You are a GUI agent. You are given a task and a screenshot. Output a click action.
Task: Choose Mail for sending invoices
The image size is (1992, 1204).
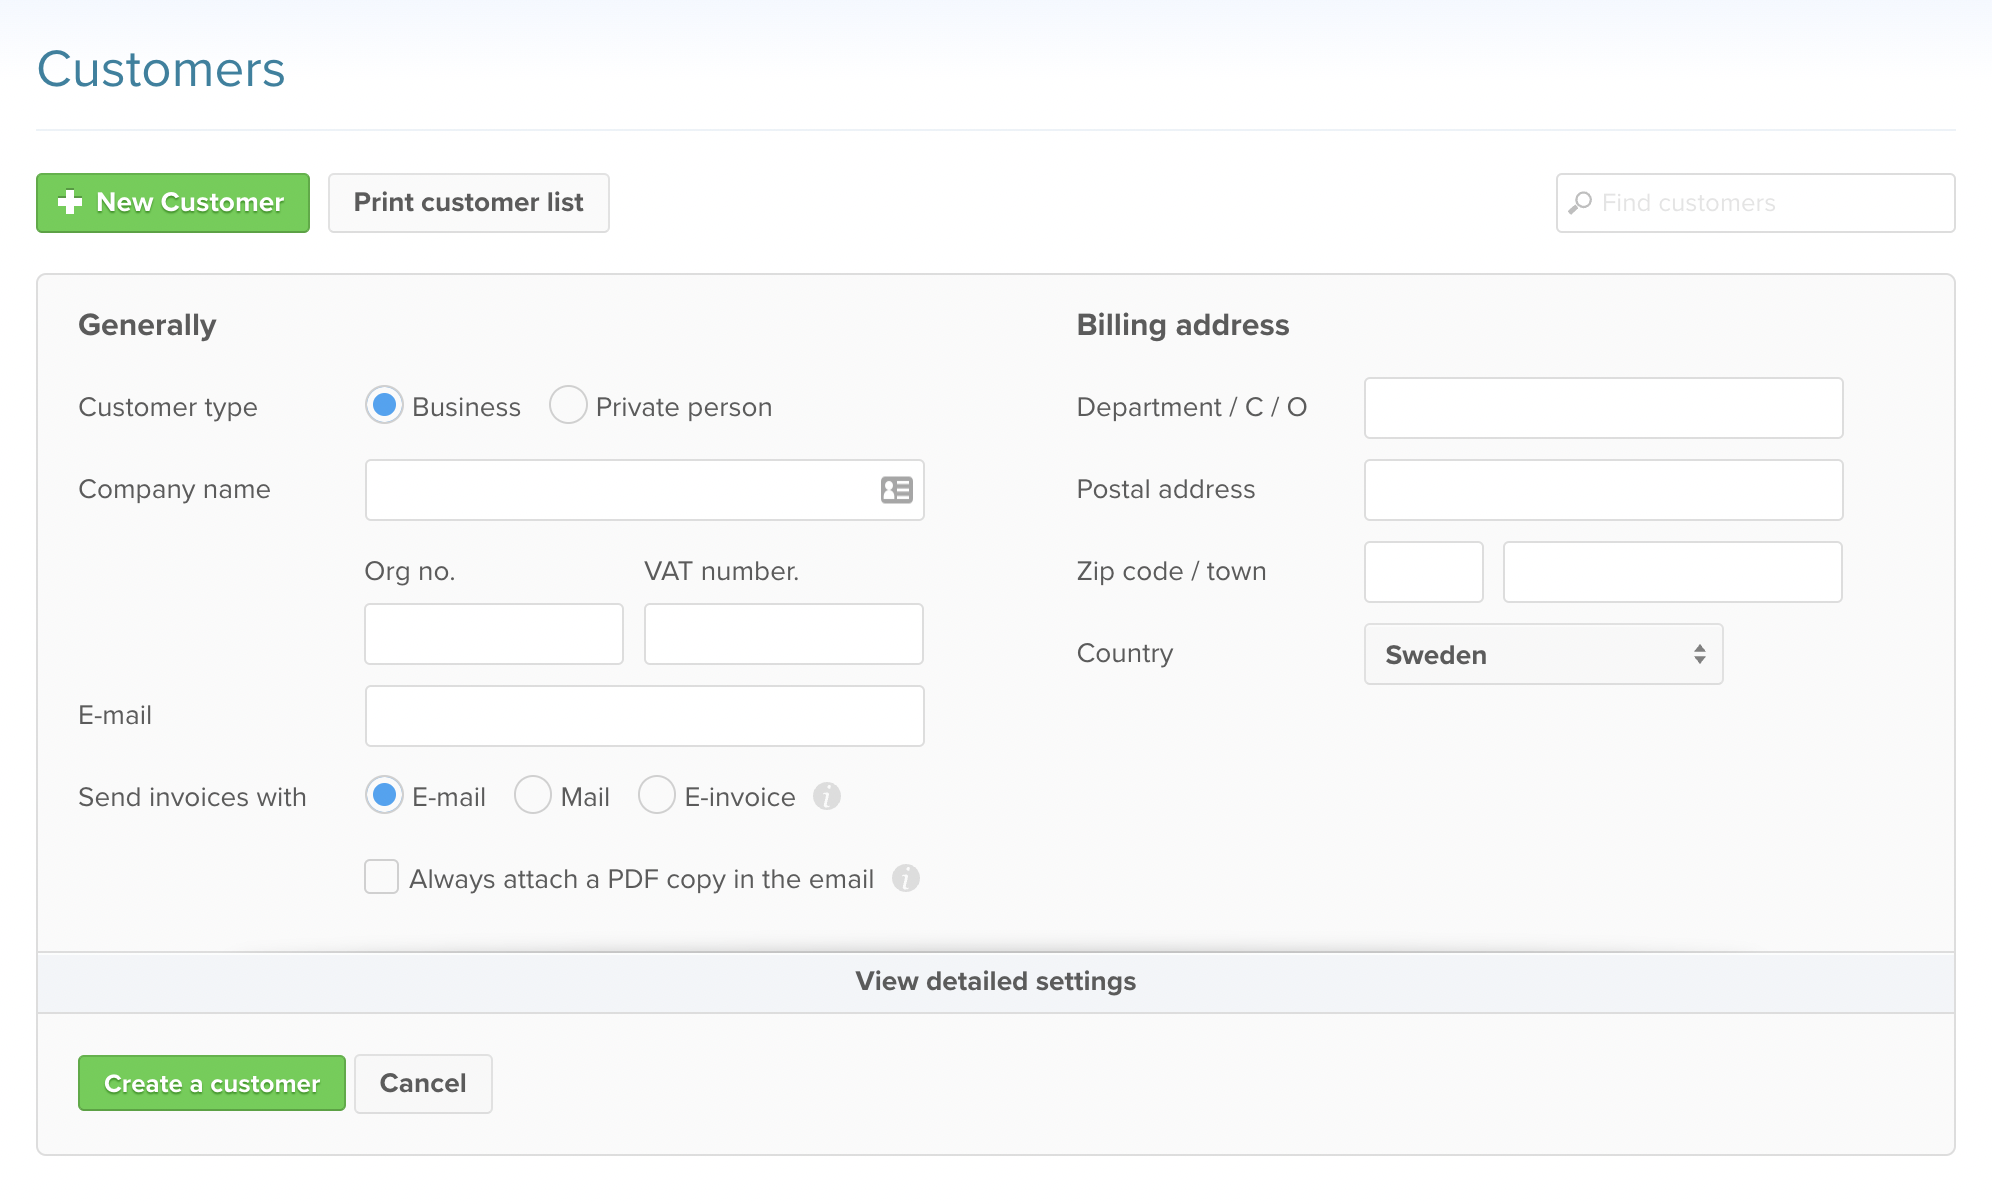pyautogui.click(x=533, y=795)
